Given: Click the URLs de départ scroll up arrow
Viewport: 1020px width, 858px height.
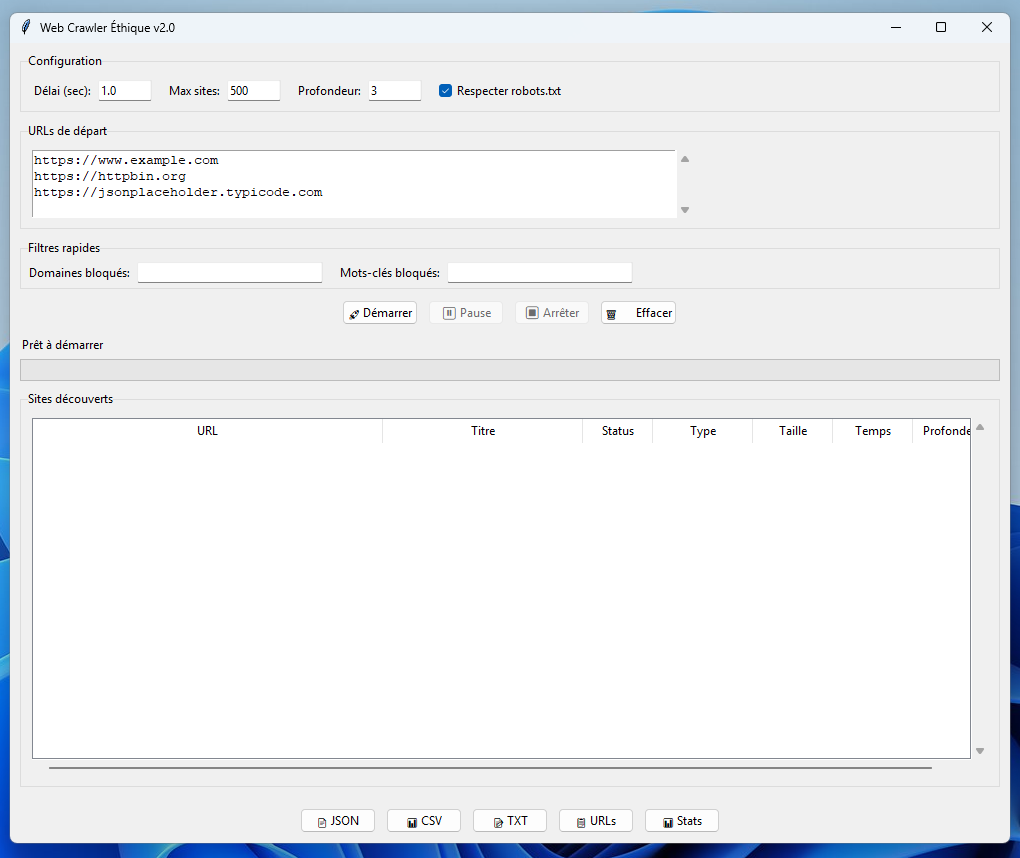Looking at the screenshot, I should pyautogui.click(x=685, y=159).
